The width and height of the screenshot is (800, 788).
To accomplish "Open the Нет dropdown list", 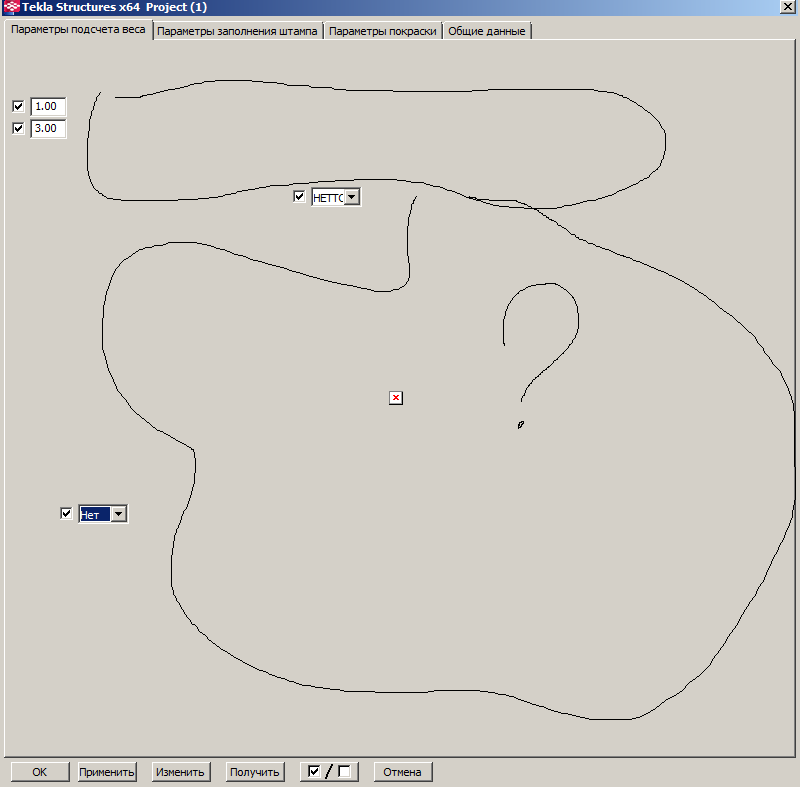I will point(118,514).
